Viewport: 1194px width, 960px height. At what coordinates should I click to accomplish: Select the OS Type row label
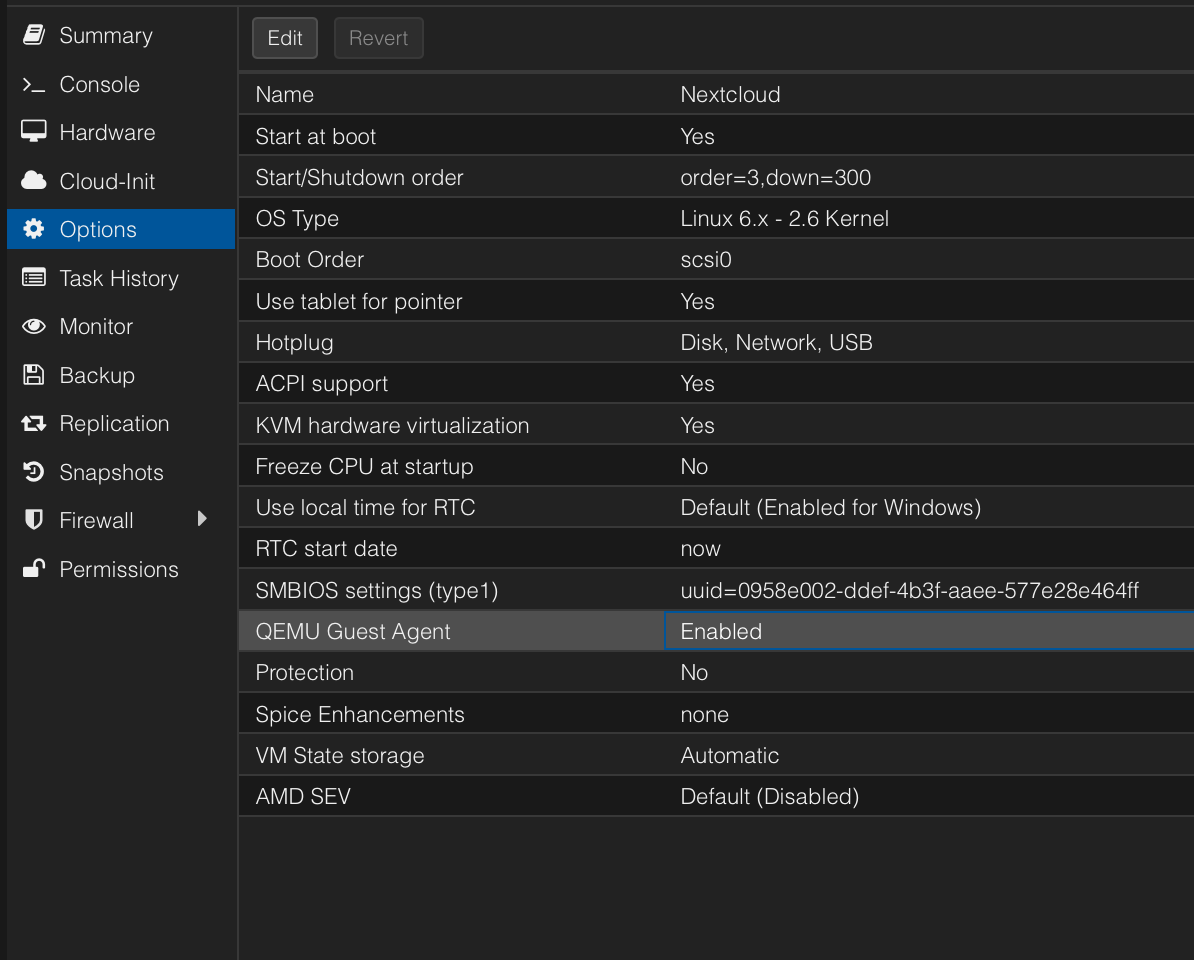297,219
